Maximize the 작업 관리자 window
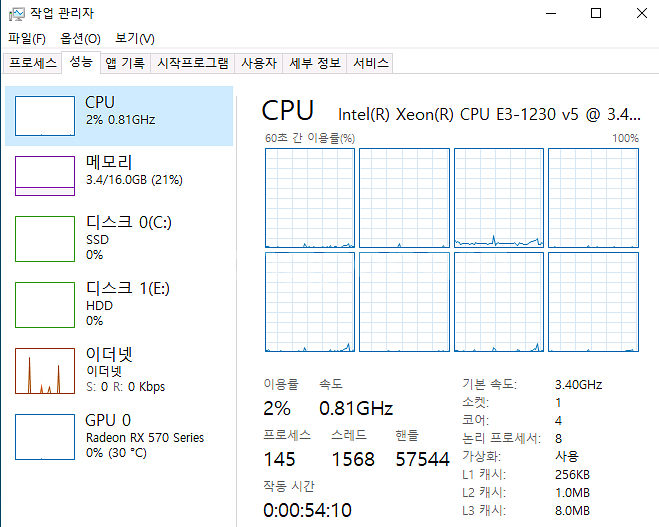The height and width of the screenshot is (527, 659). point(596,13)
